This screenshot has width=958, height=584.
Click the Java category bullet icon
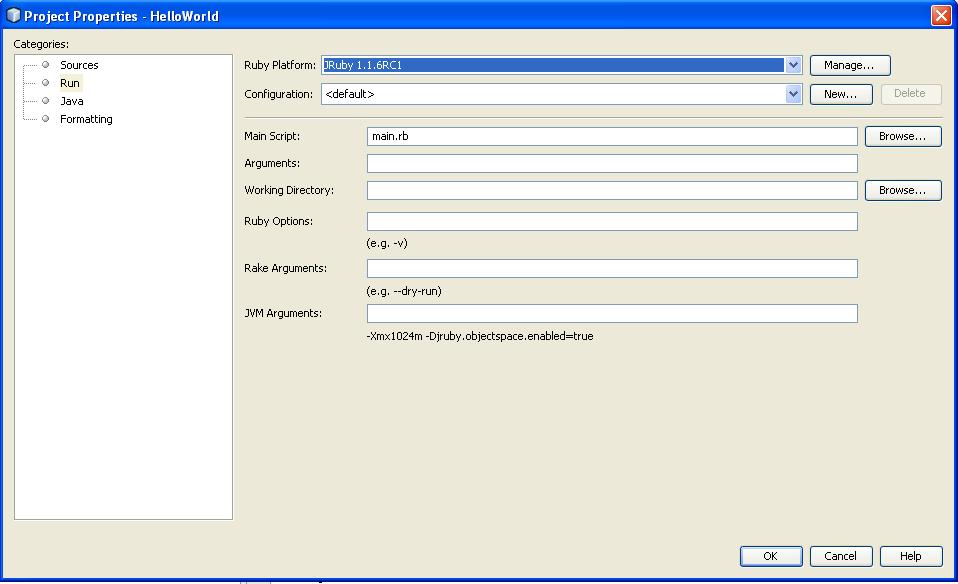pyautogui.click(x=45, y=101)
